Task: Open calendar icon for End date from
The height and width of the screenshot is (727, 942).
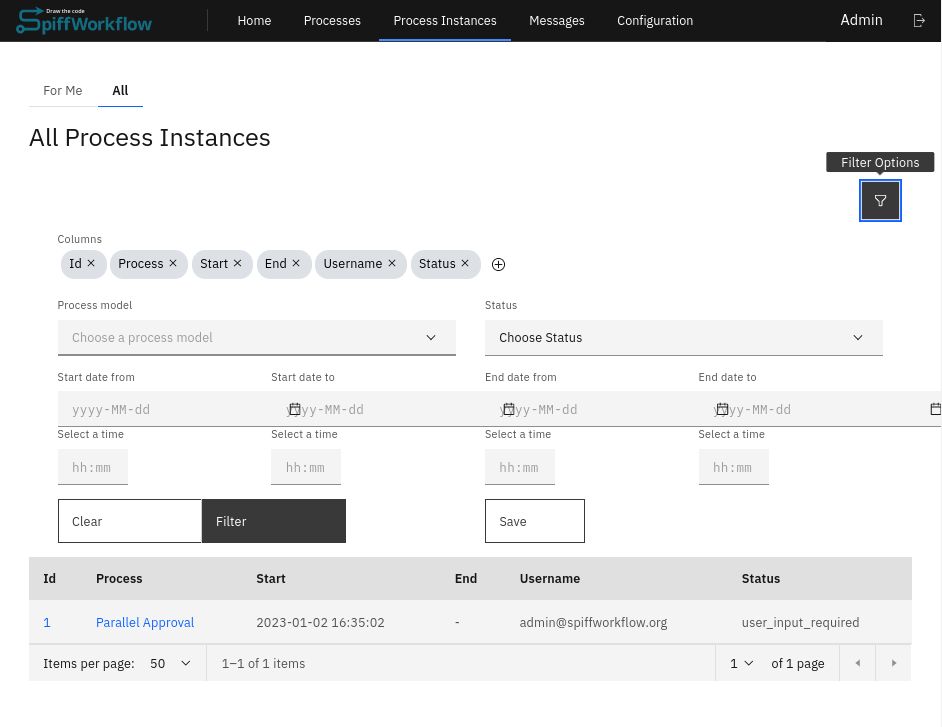Action: pyautogui.click(x=722, y=409)
